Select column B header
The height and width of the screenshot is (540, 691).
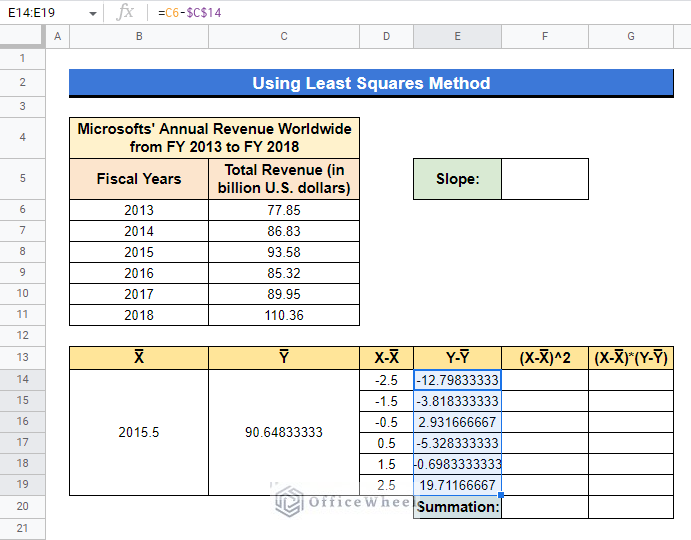coord(139,37)
